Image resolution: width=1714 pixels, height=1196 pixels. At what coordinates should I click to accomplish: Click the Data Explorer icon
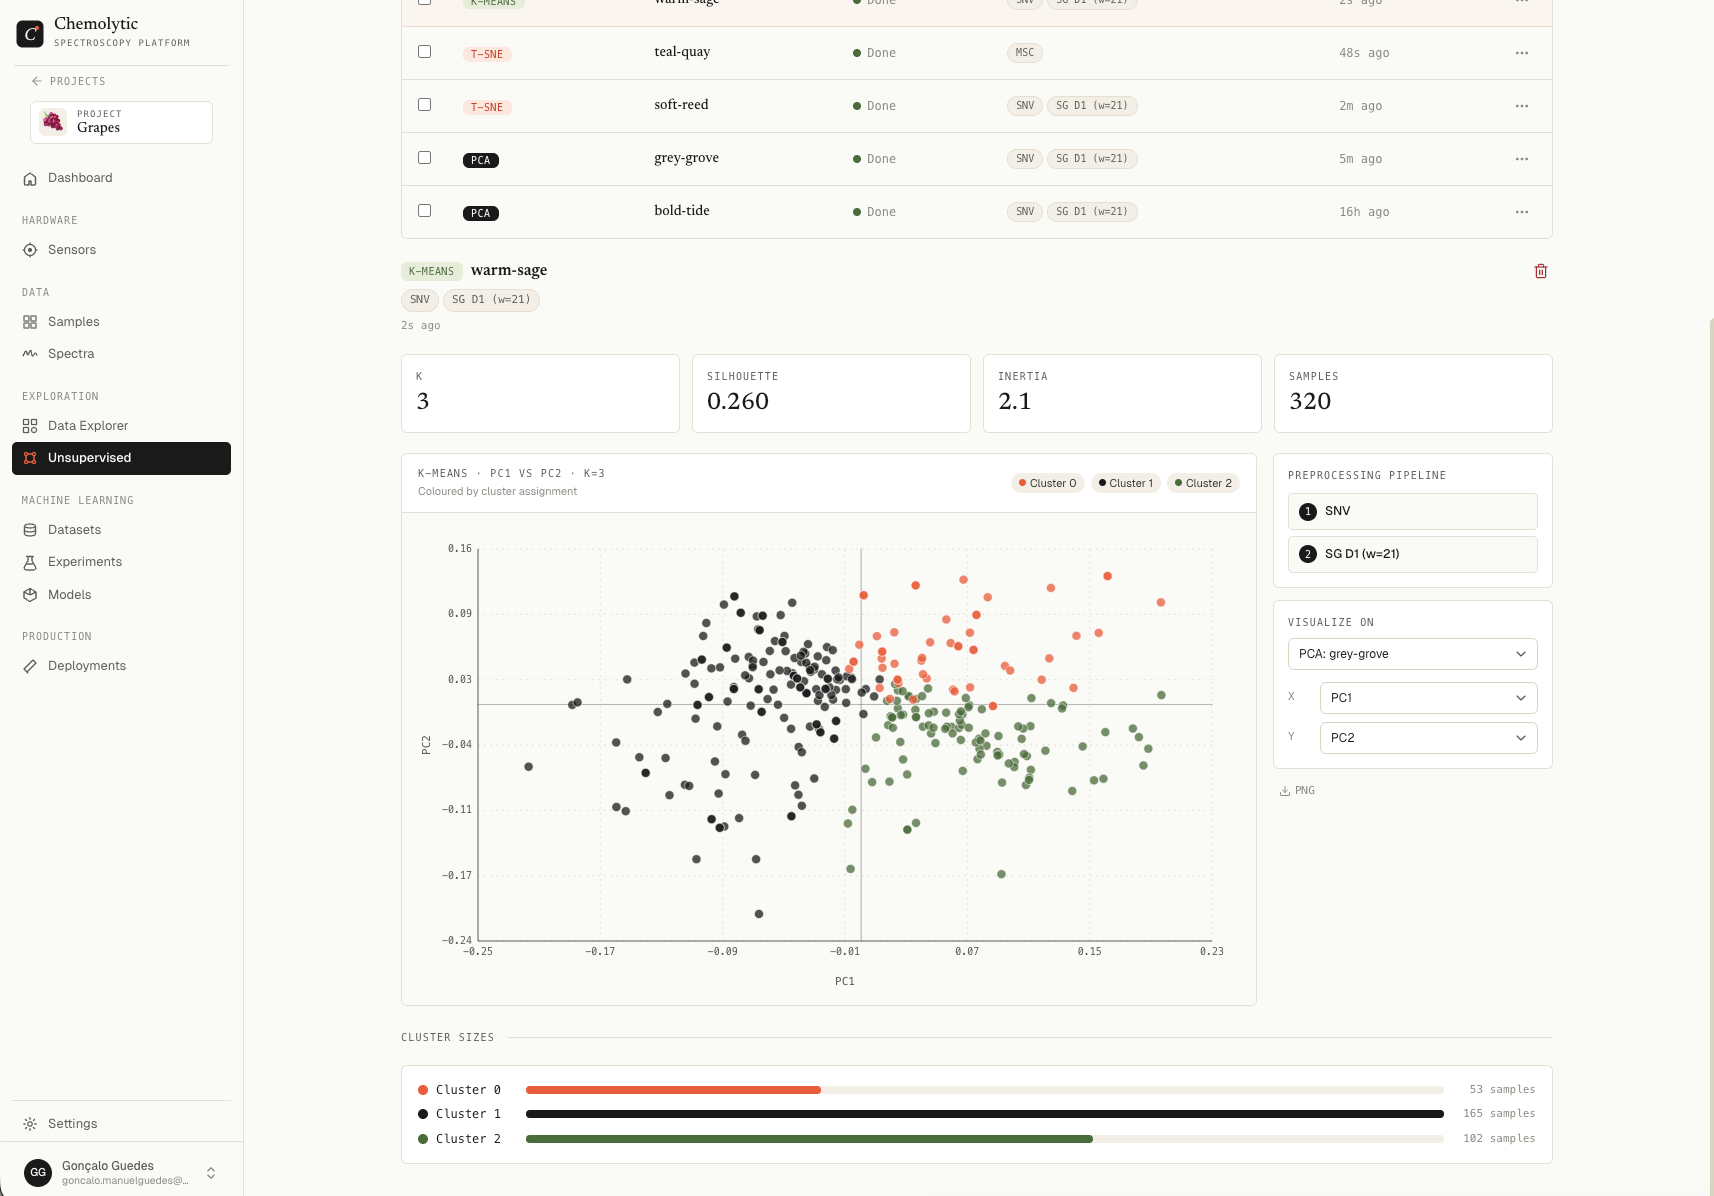click(x=30, y=426)
